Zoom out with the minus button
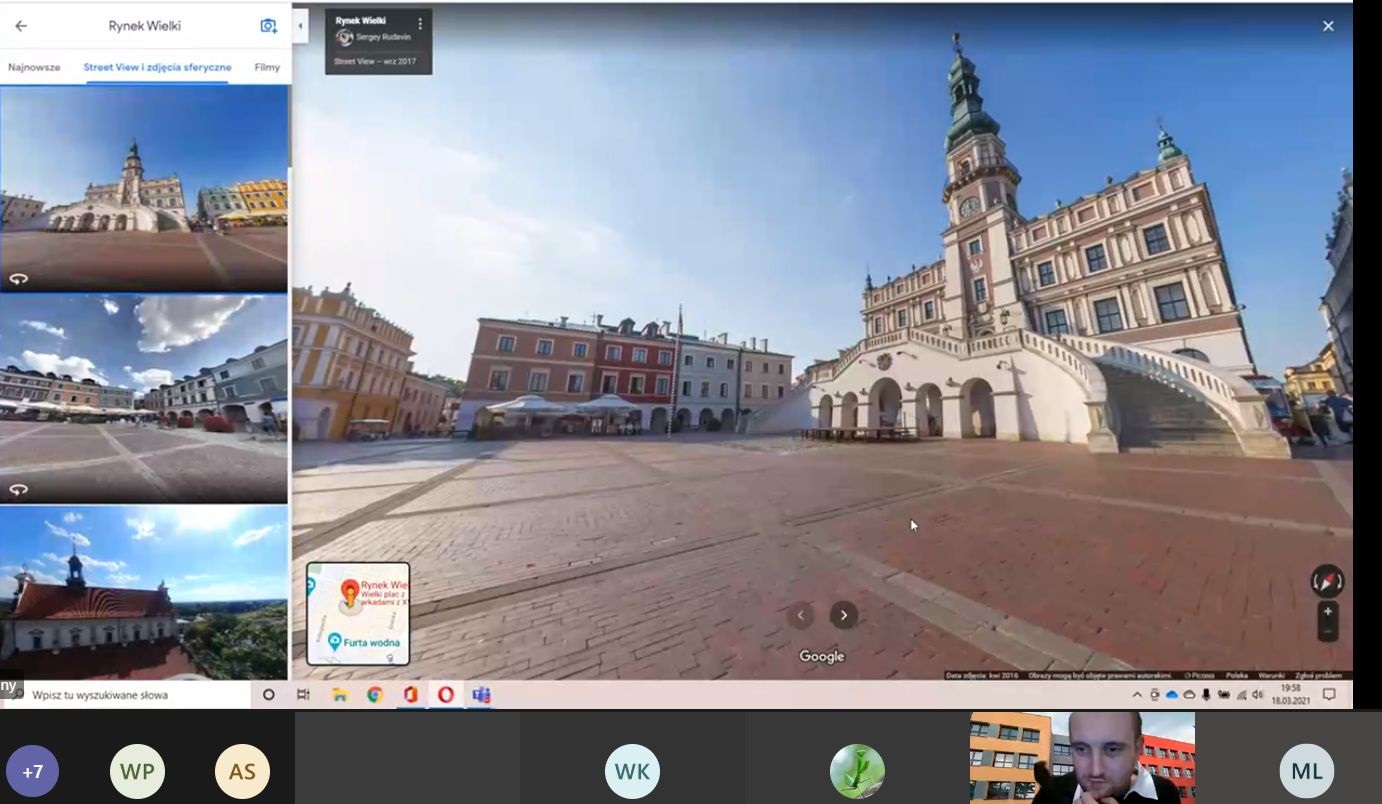The width and height of the screenshot is (1382, 804). (x=1327, y=631)
